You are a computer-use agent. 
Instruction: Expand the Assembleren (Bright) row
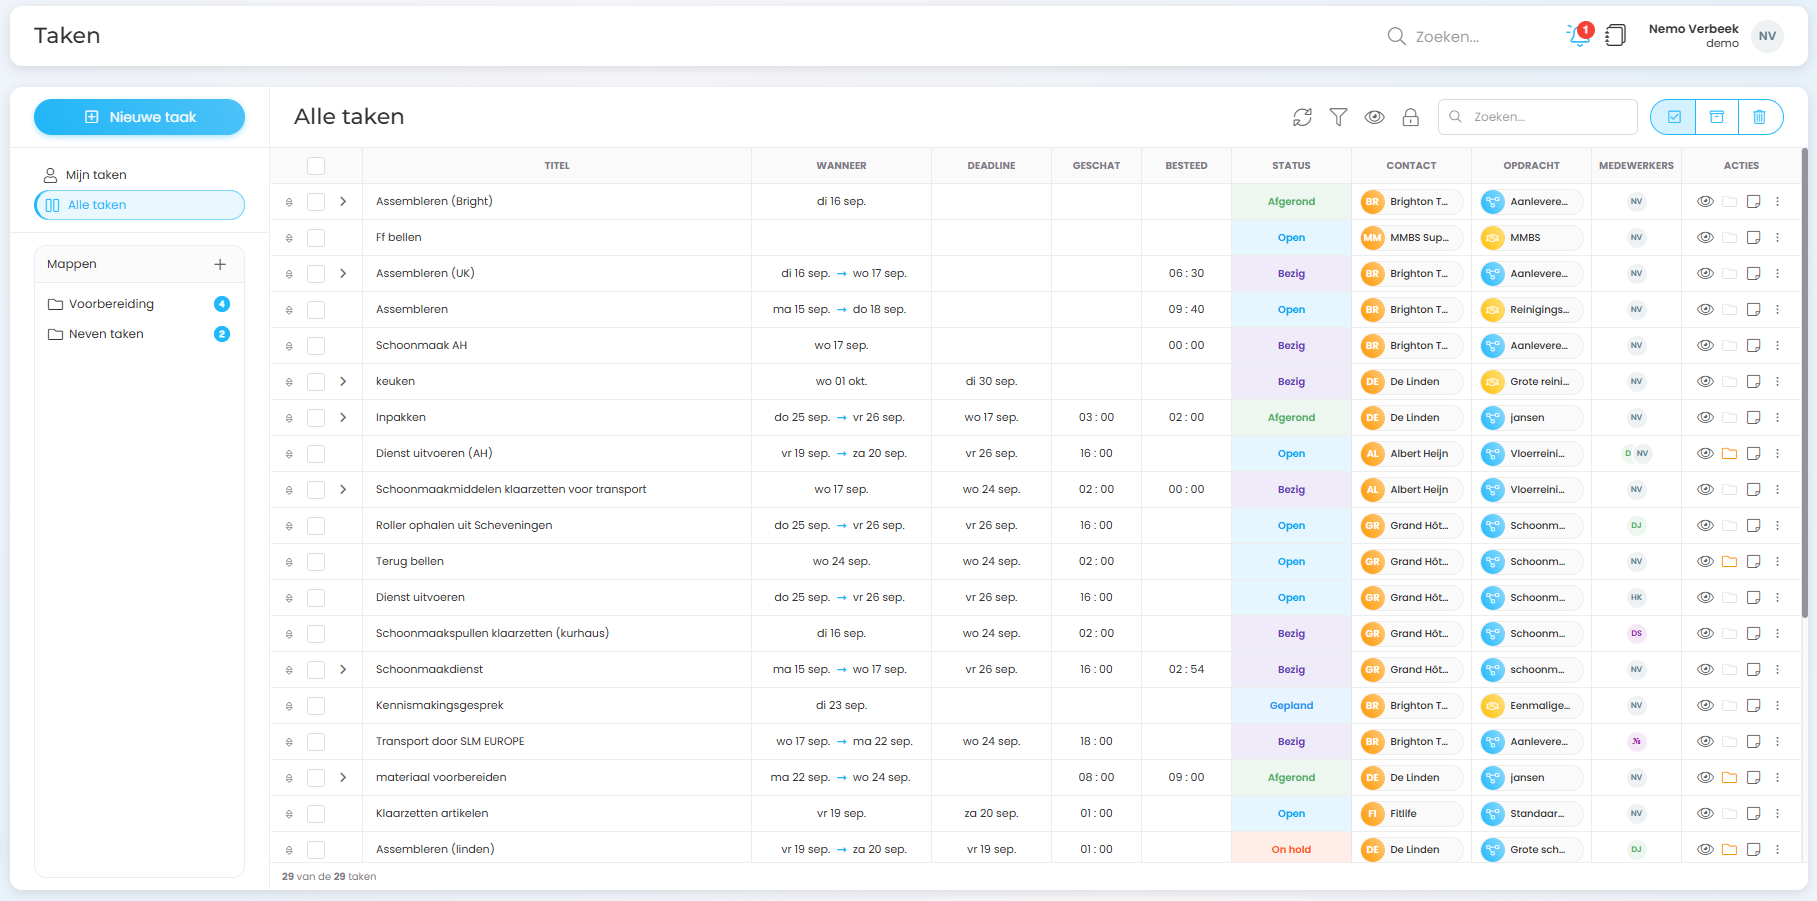click(x=343, y=202)
